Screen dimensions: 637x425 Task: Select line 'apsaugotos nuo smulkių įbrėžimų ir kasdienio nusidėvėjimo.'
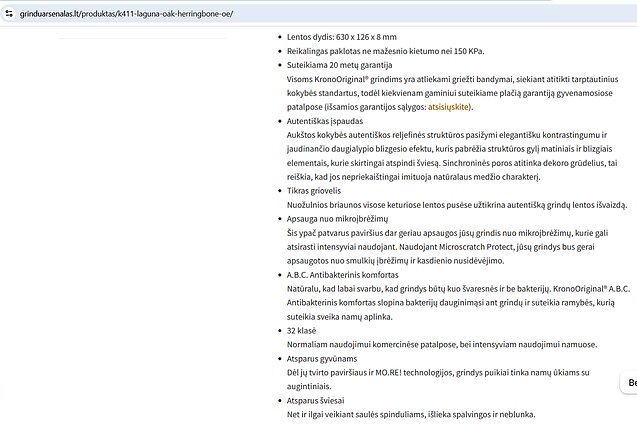(x=396, y=261)
